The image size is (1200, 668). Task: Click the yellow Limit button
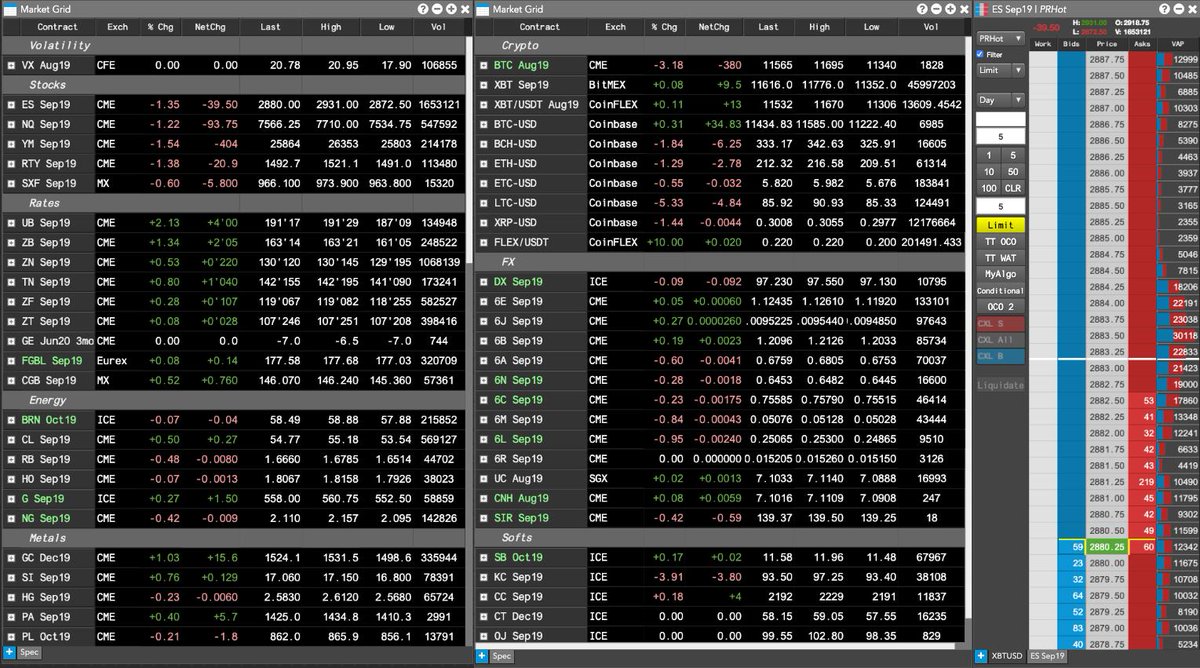pos(1000,225)
